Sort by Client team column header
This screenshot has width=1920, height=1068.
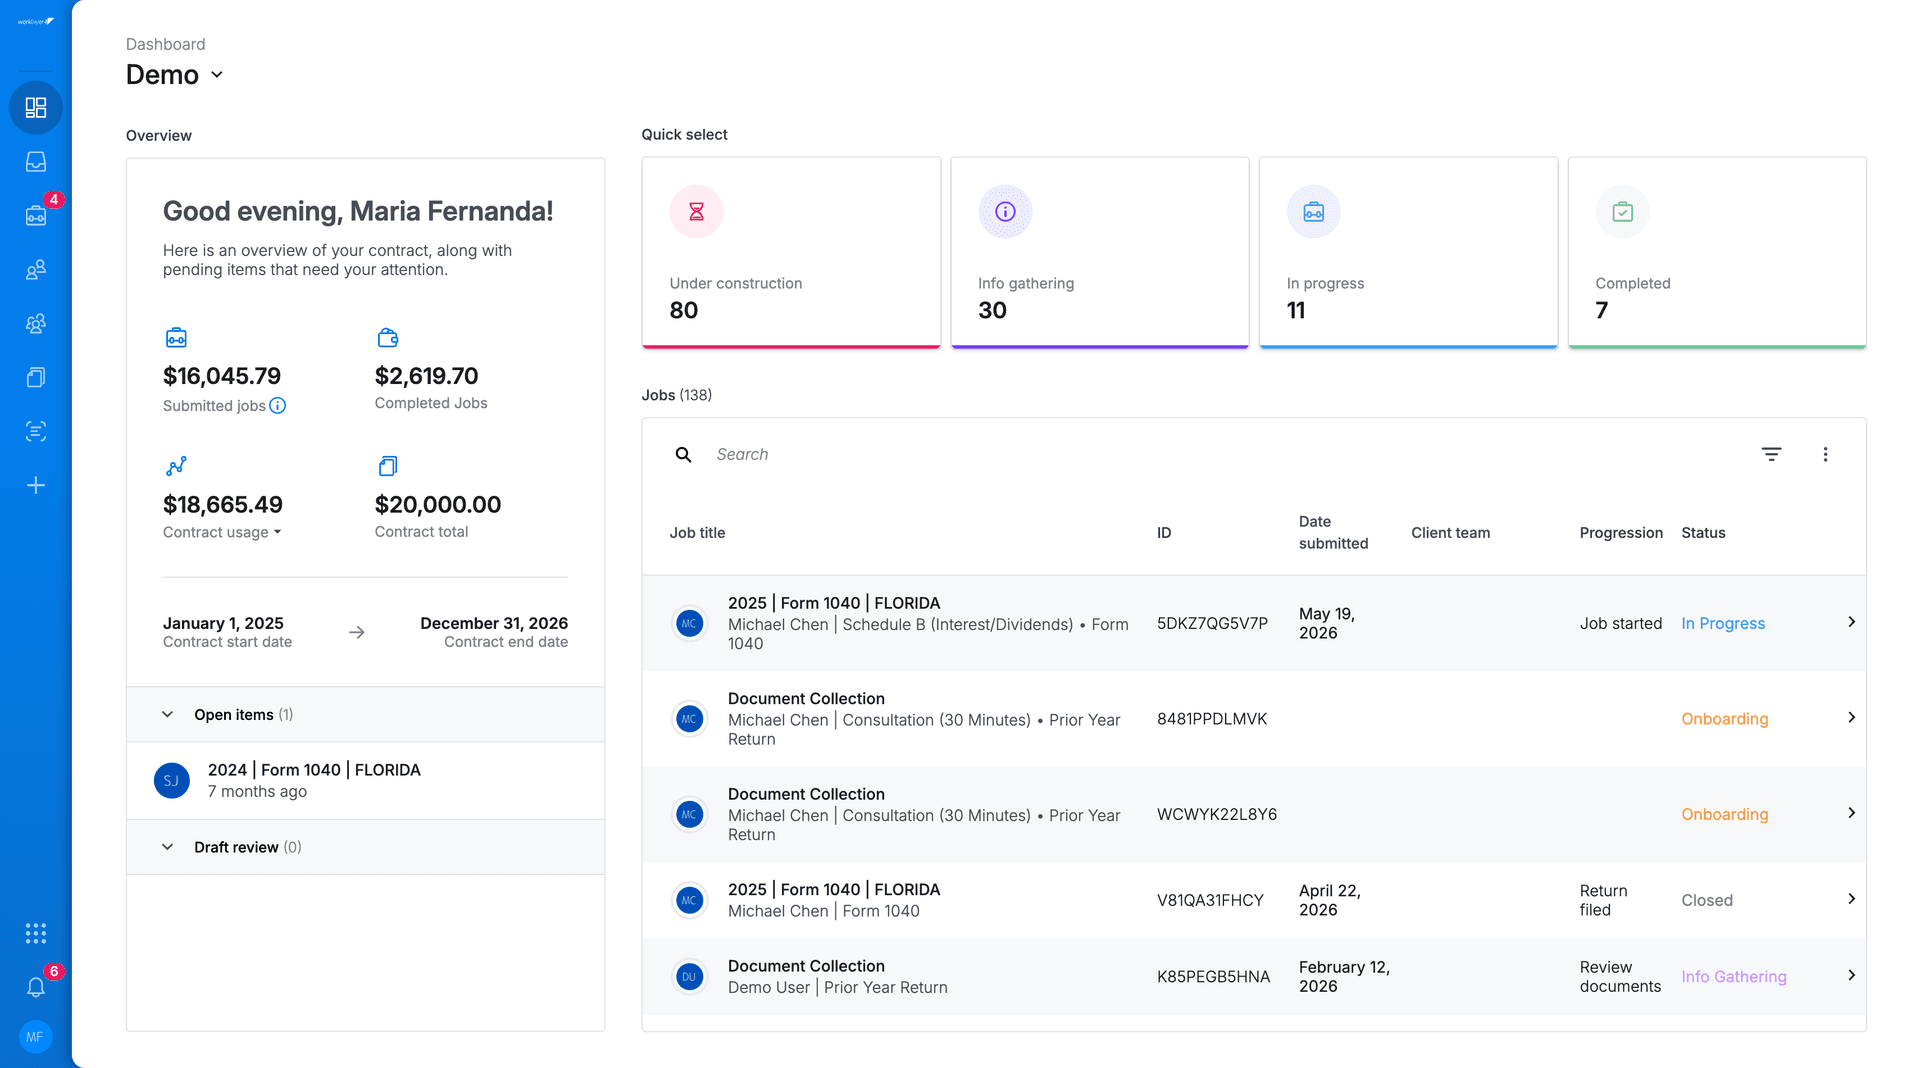coord(1450,533)
